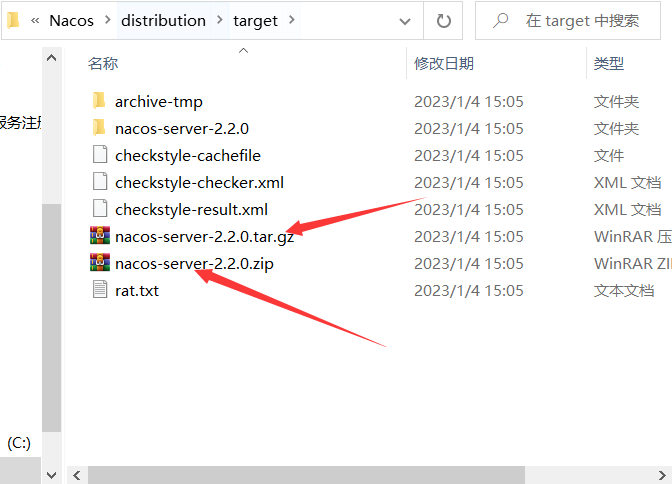672x484 pixels.
Task: Select the nacos-server-2.2.0.tar.gz name
Action: 204,237
